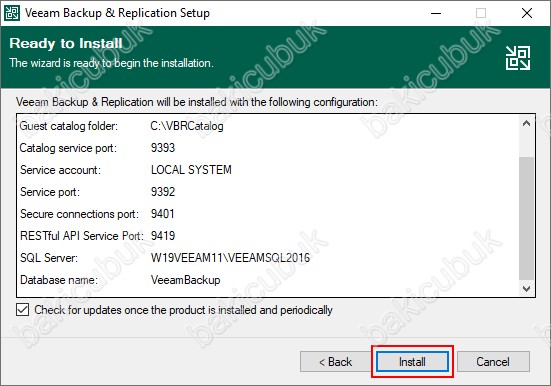Viewport: 551px width, 386px height.
Task: Select the W19VEEAM11\VEEAMSQL2016 SQL Server value
Action: [230, 258]
